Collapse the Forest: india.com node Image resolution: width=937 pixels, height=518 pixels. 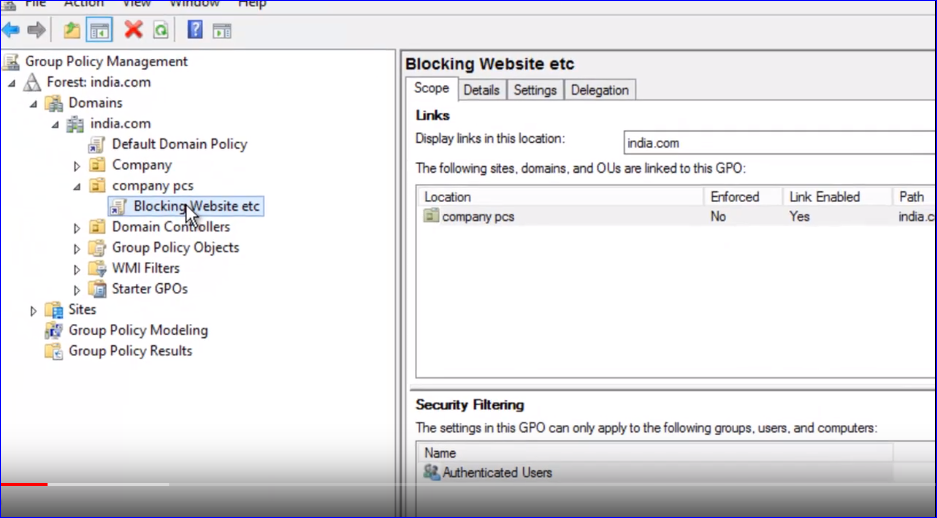(11, 83)
